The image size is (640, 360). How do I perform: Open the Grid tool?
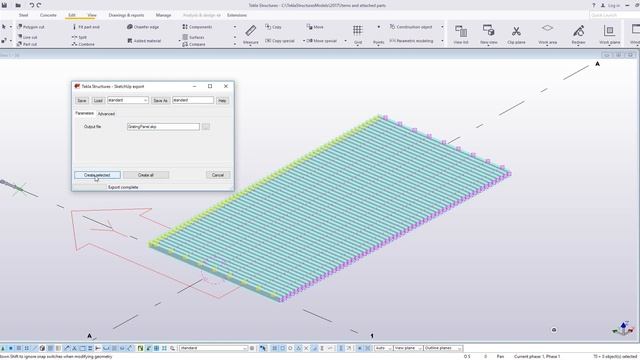358,34
